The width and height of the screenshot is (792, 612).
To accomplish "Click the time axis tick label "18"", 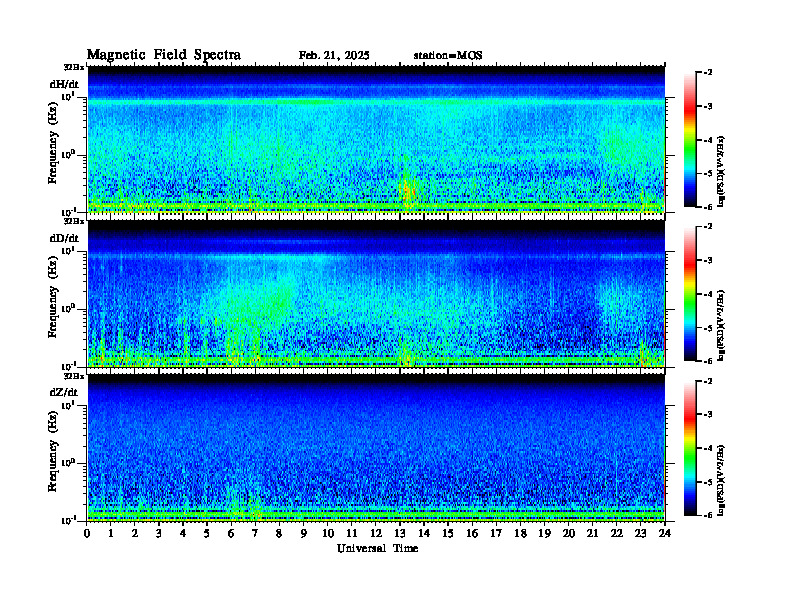I will tap(520, 533).
